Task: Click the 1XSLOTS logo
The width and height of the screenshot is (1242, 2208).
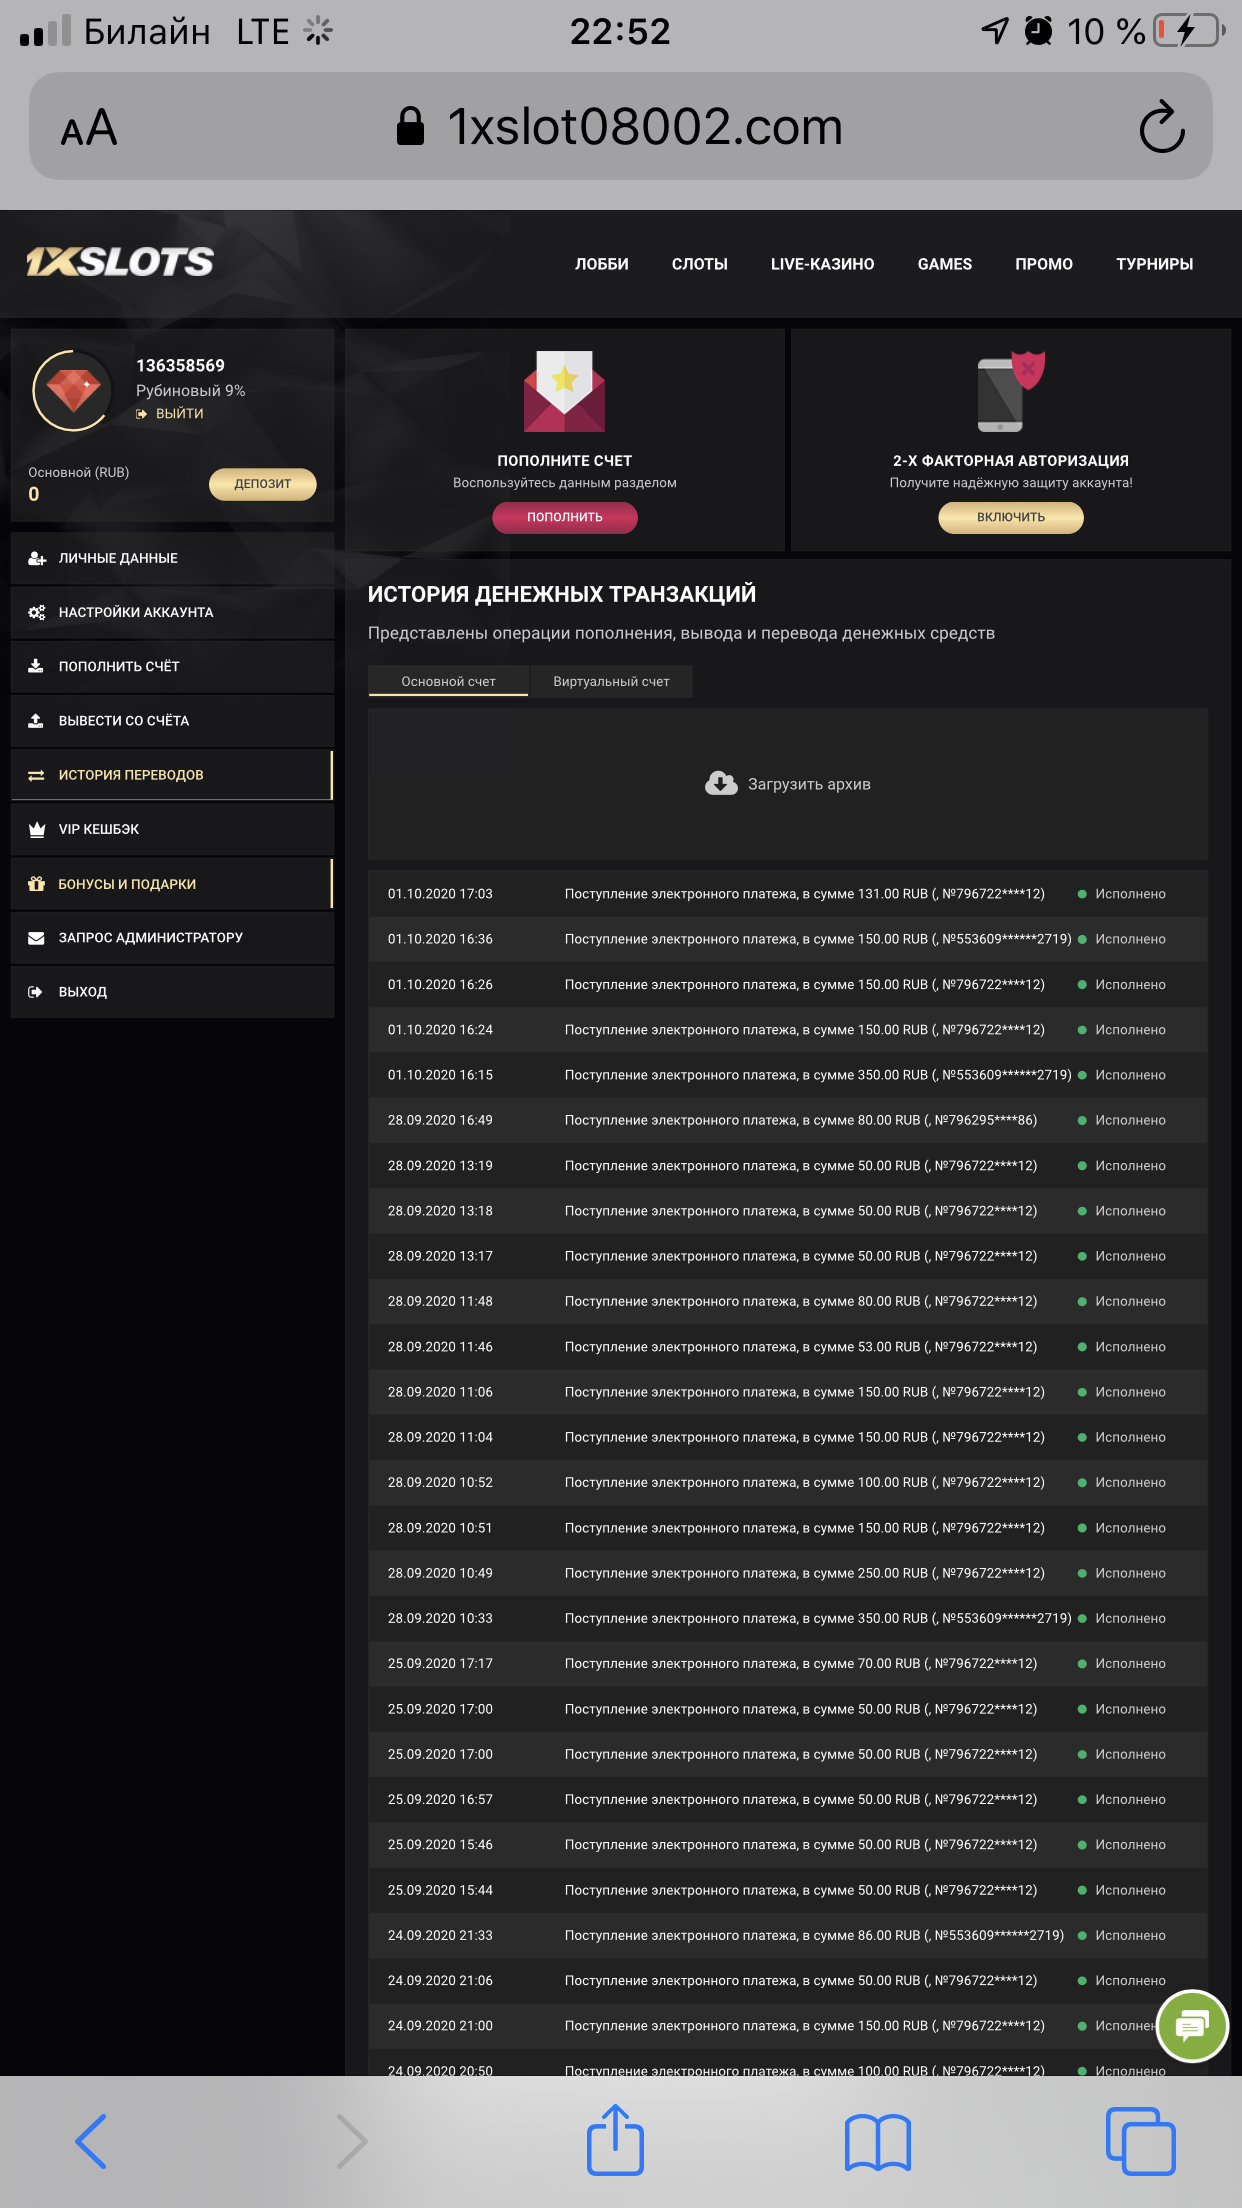Action: 120,262
